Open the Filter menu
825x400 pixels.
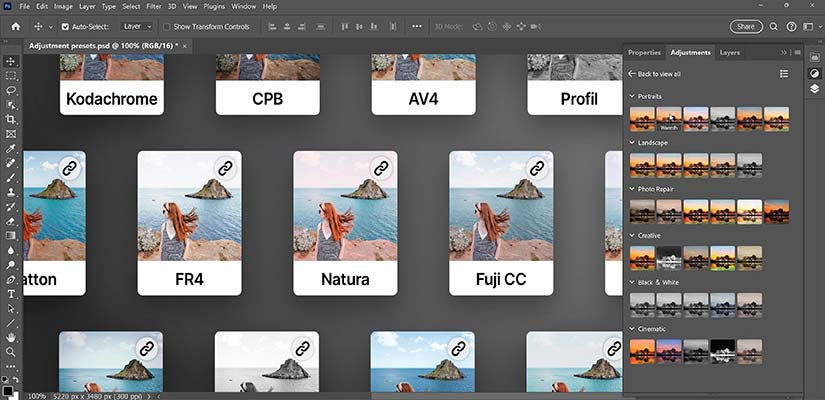[x=154, y=6]
